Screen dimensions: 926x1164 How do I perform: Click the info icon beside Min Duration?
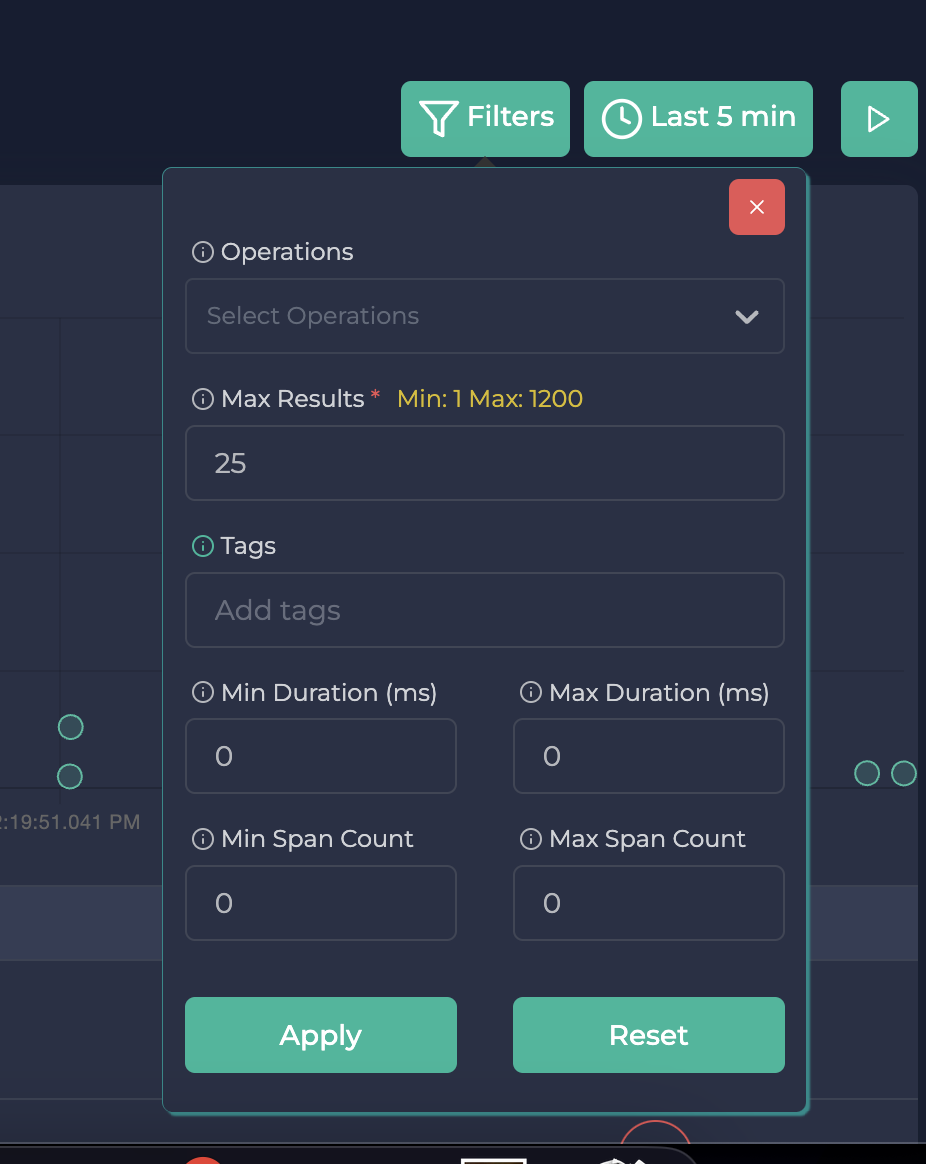click(x=202, y=693)
